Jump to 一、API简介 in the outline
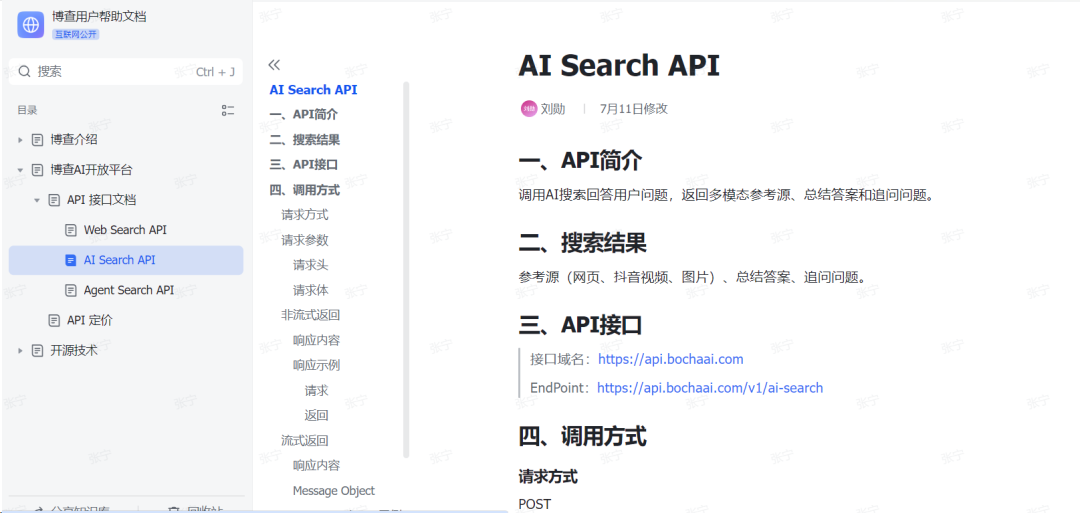The height and width of the screenshot is (513, 1080). (304, 115)
